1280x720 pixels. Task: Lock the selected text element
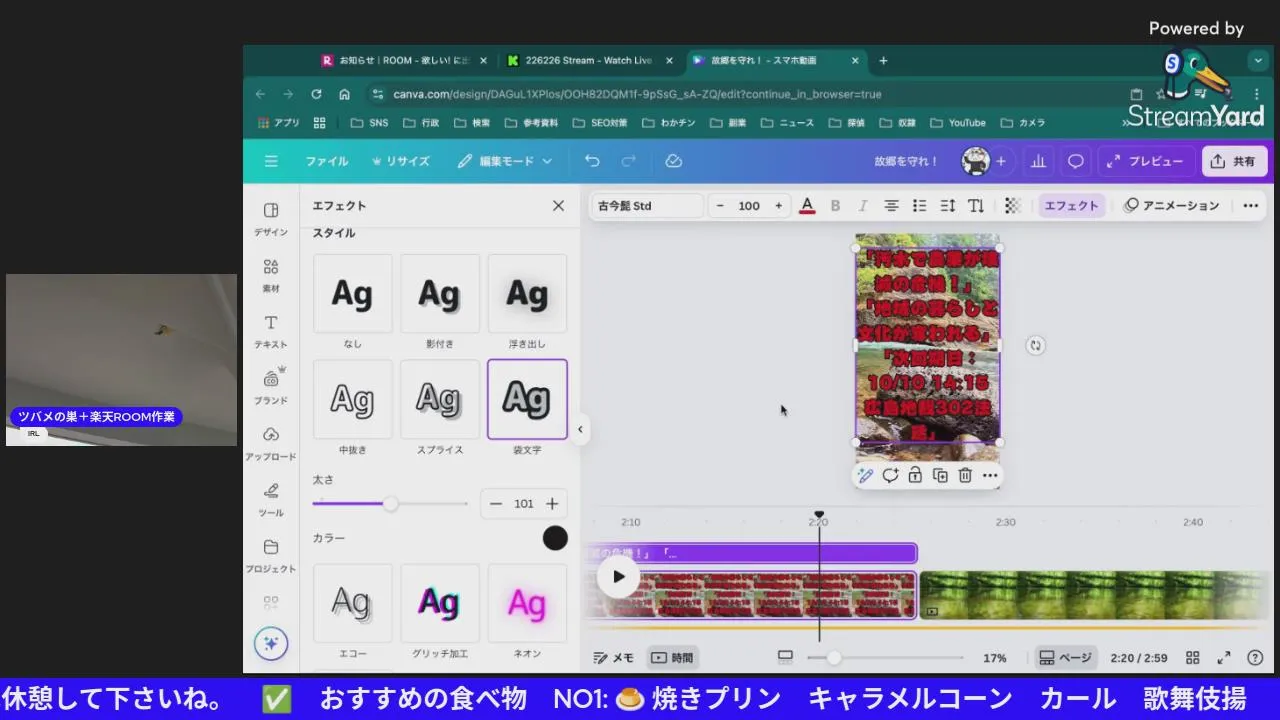[915, 476]
